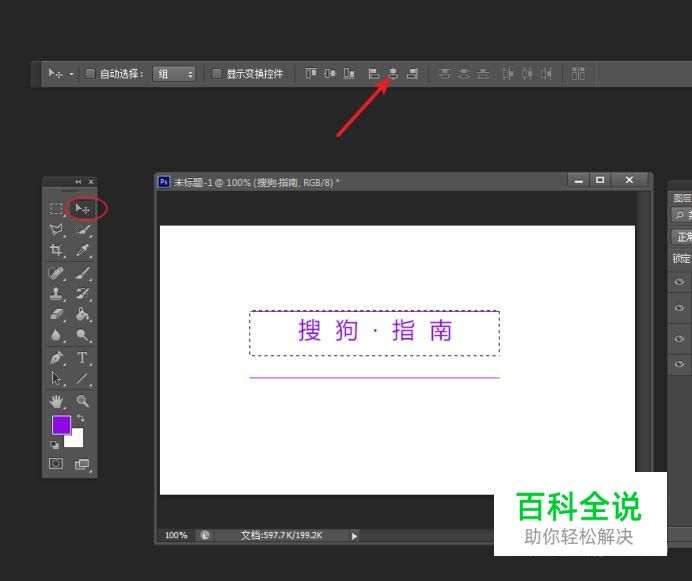Screen dimensions: 692x581
Task: Align top edges of layers
Action: (311, 73)
